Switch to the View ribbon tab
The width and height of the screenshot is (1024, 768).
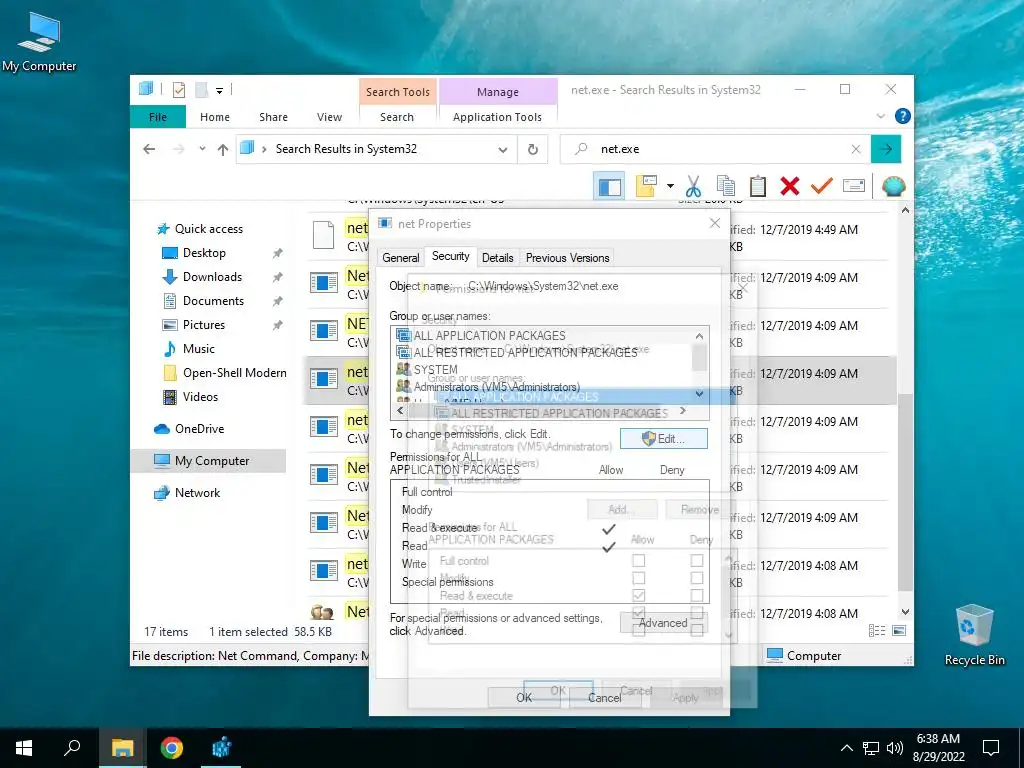329,117
